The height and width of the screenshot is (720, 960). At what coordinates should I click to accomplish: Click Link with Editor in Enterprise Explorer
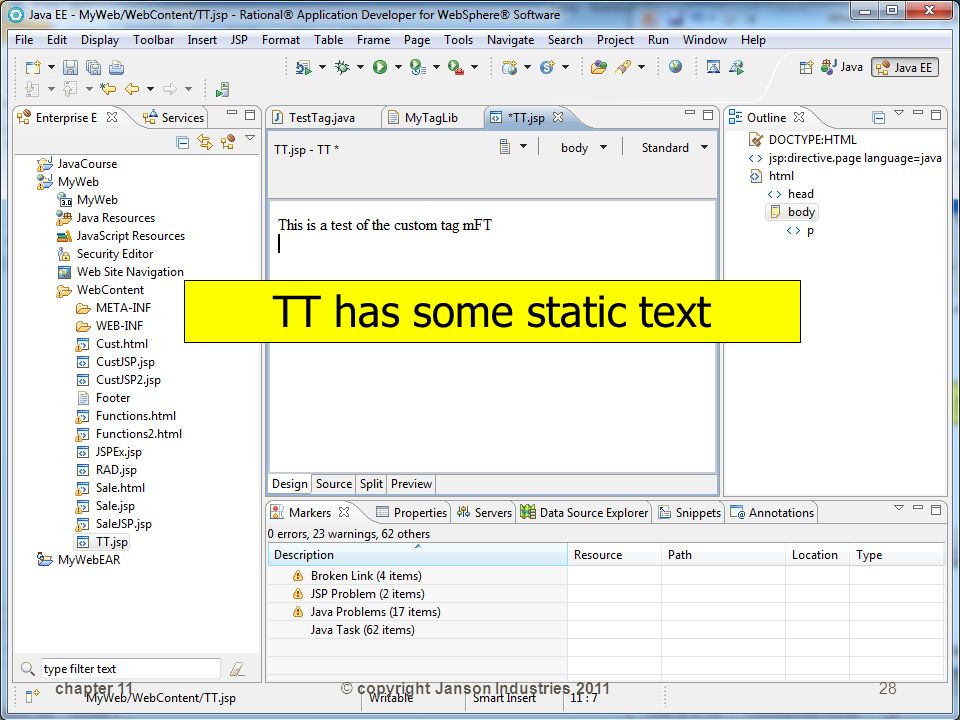pyautogui.click(x=205, y=143)
